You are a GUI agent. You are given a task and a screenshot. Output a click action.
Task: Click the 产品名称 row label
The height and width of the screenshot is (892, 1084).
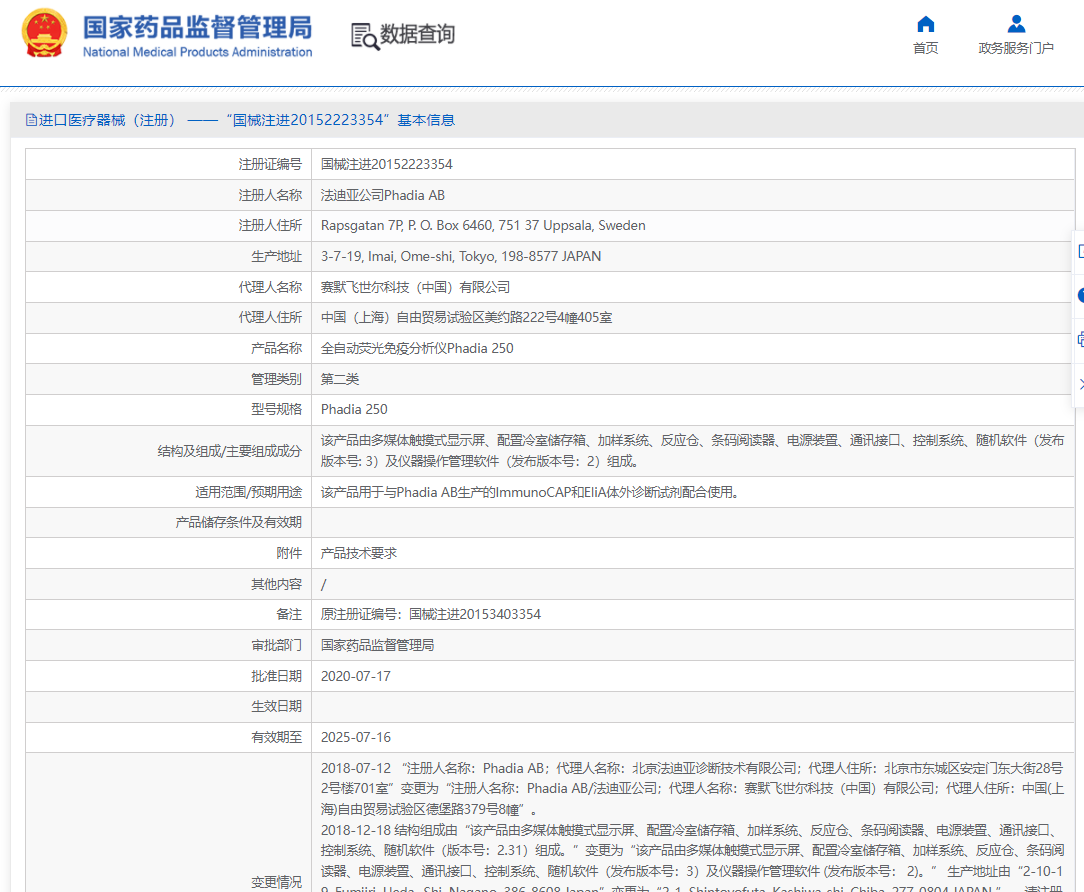pyautogui.click(x=277, y=349)
